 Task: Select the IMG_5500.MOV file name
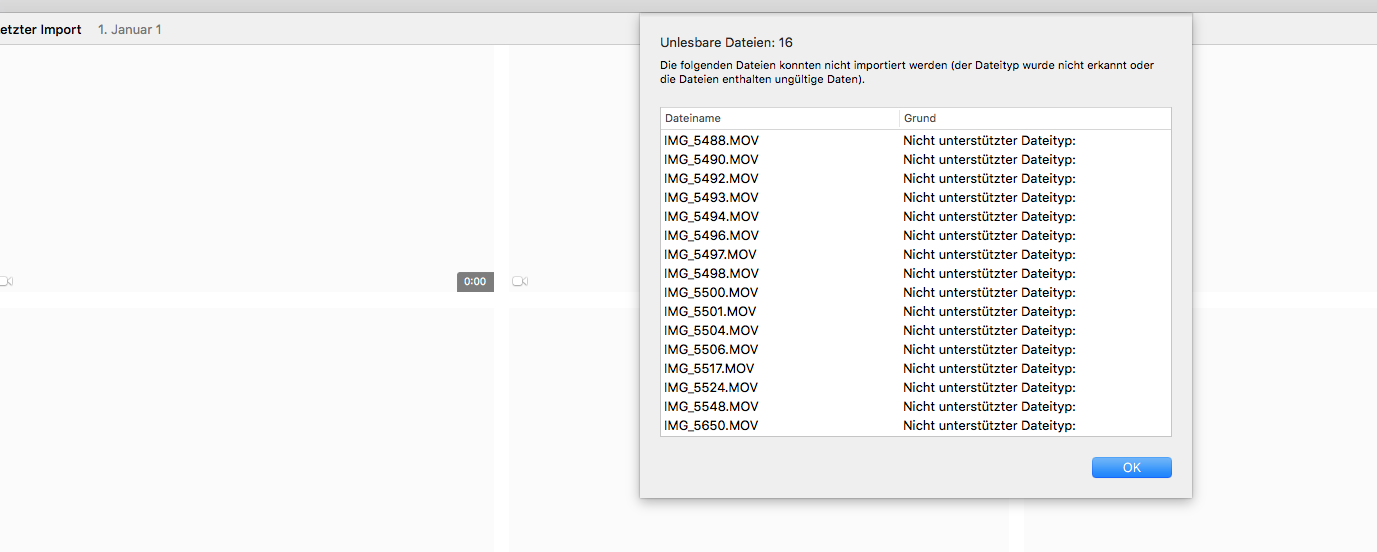(x=711, y=292)
